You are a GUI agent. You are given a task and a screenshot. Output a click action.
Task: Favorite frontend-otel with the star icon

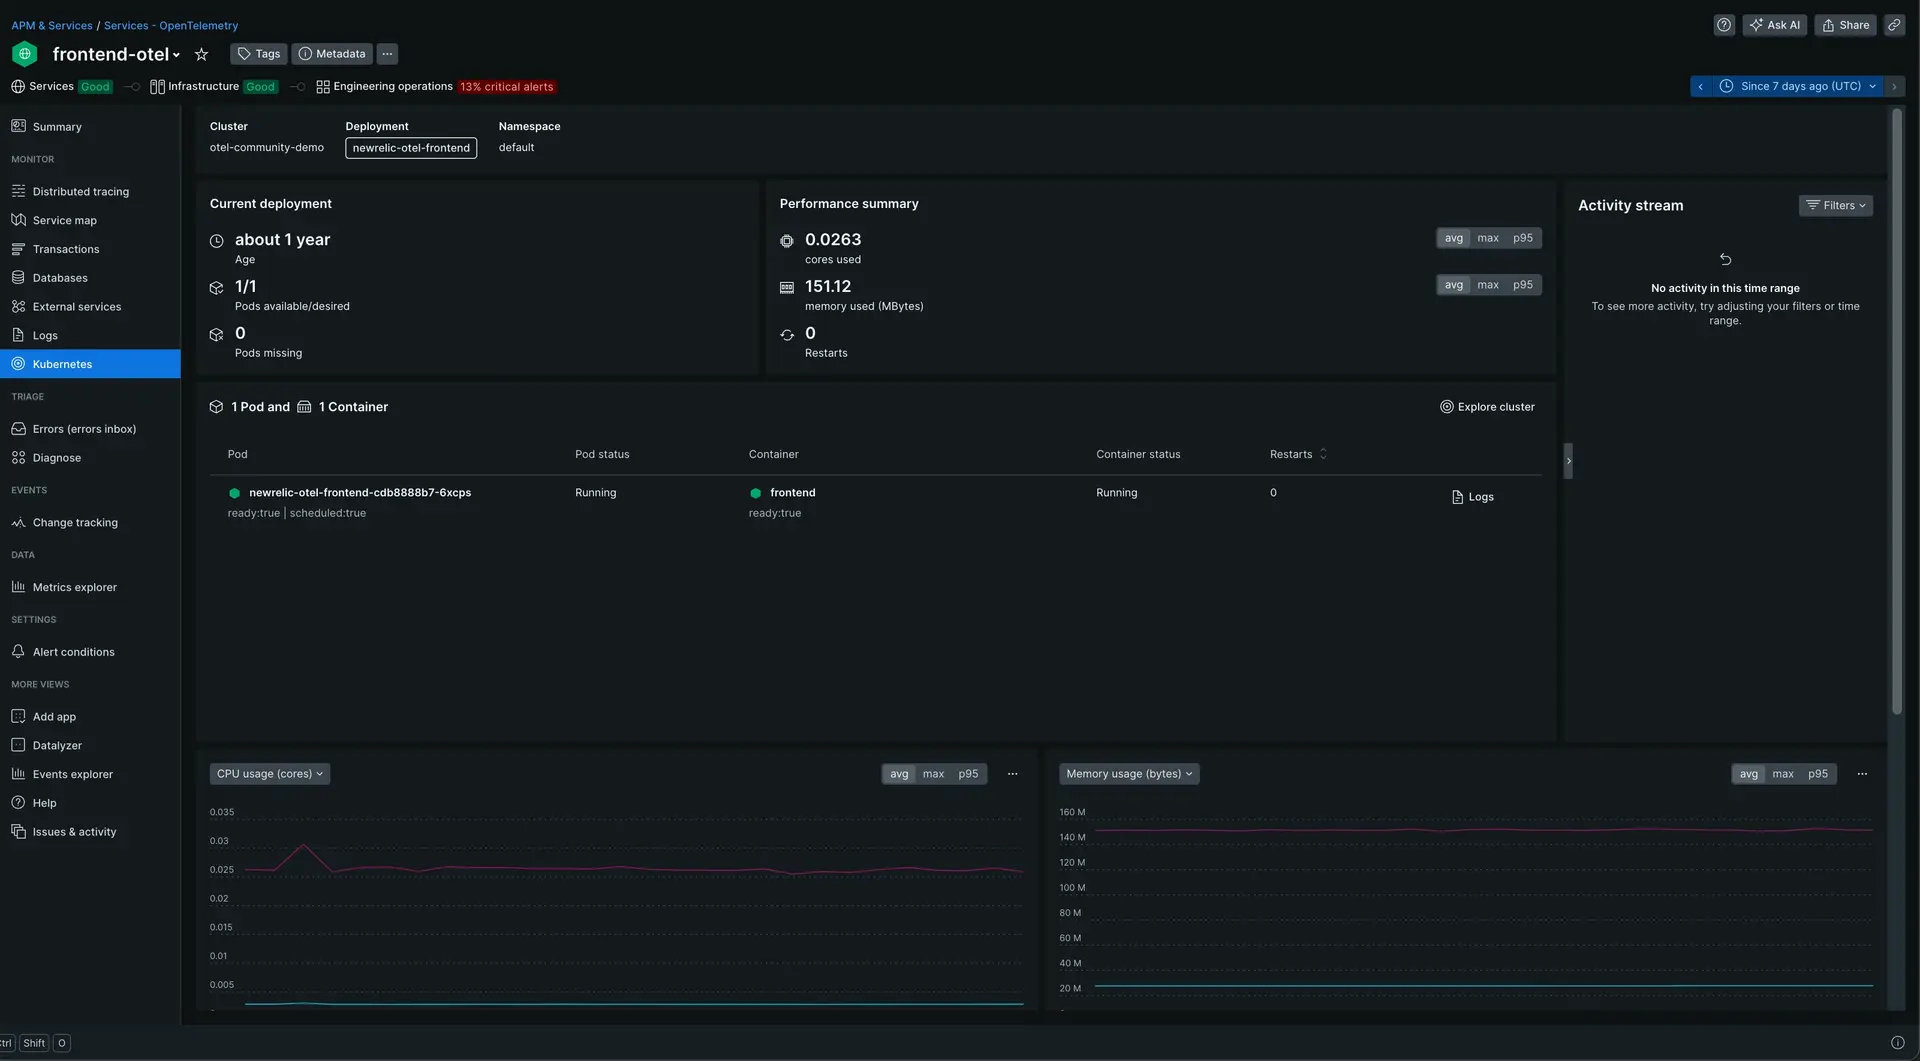[201, 54]
